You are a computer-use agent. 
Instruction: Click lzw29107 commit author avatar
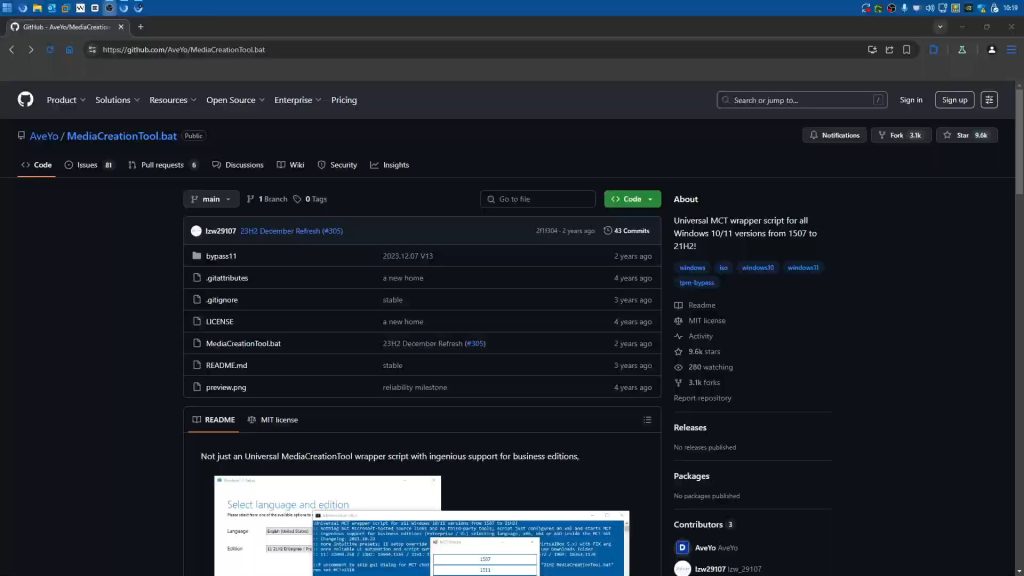[x=196, y=231]
